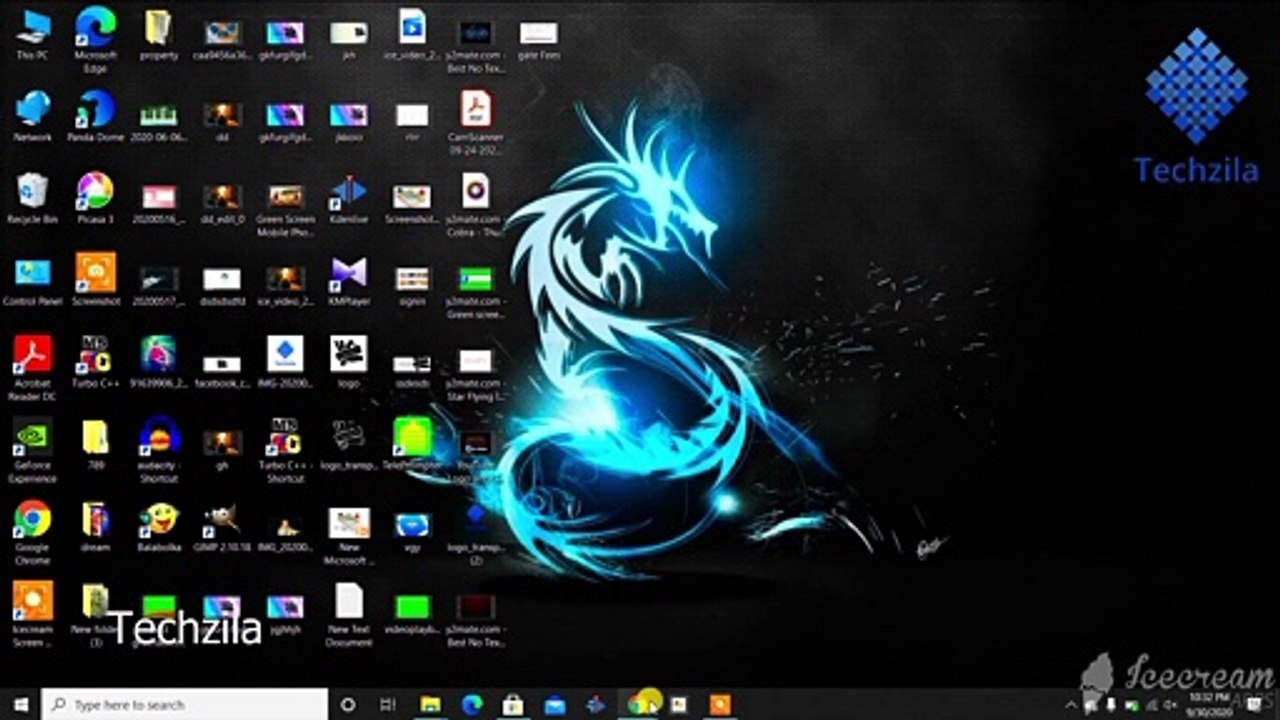Select the 'rhr' file on the desktop
This screenshot has height=720, width=1280.
pos(412,120)
